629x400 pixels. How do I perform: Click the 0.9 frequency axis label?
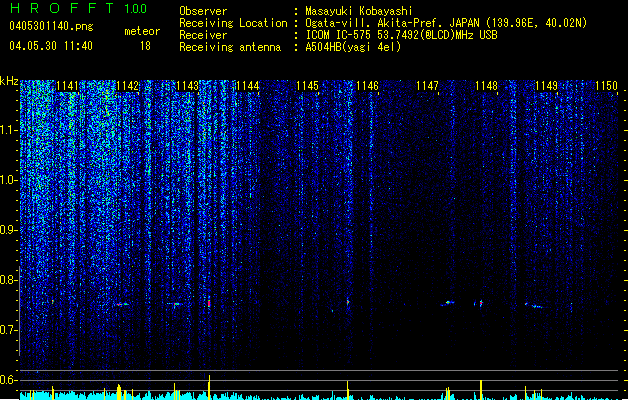pyautogui.click(x=9, y=230)
